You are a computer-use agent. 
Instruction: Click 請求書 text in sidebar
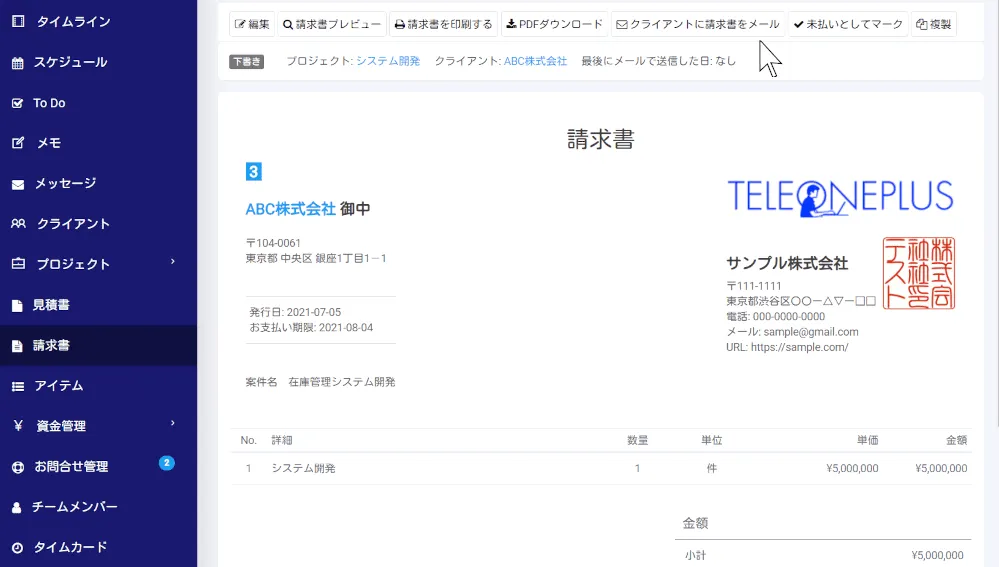(51, 346)
